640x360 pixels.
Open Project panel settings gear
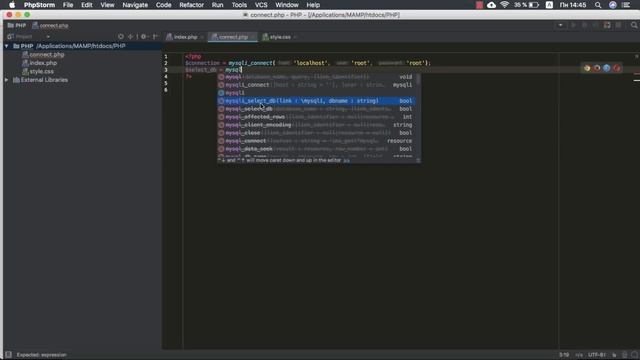click(x=143, y=37)
